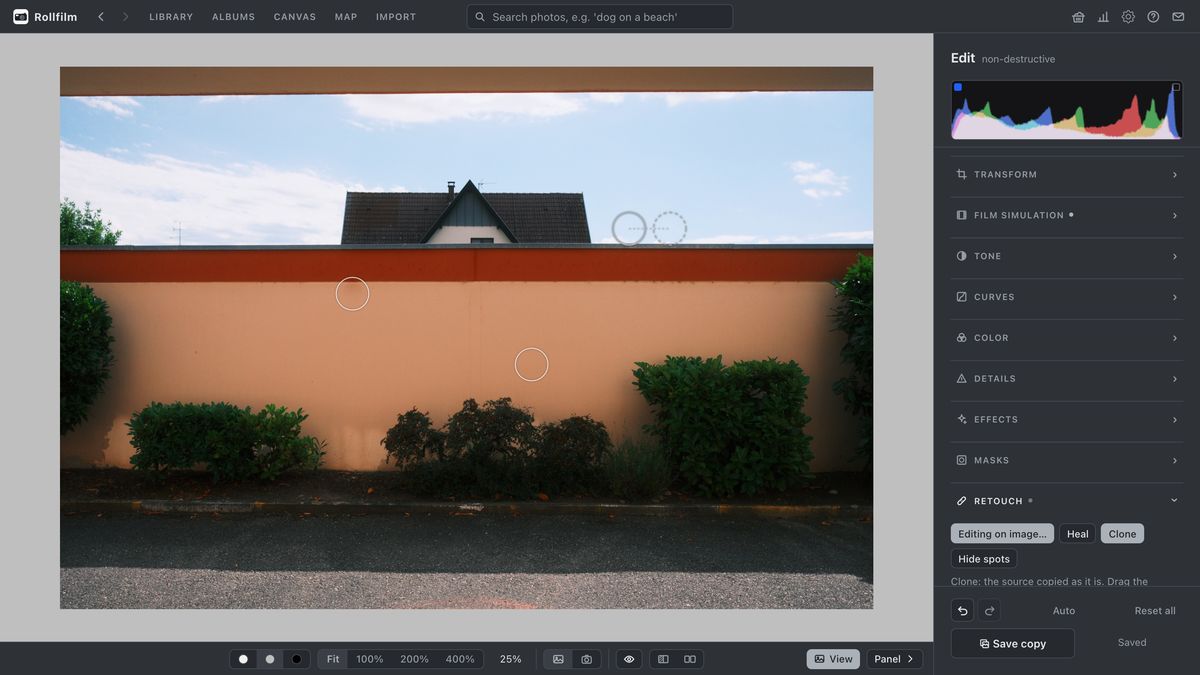Set zoom to 400%
1200x675 pixels.
(460, 659)
